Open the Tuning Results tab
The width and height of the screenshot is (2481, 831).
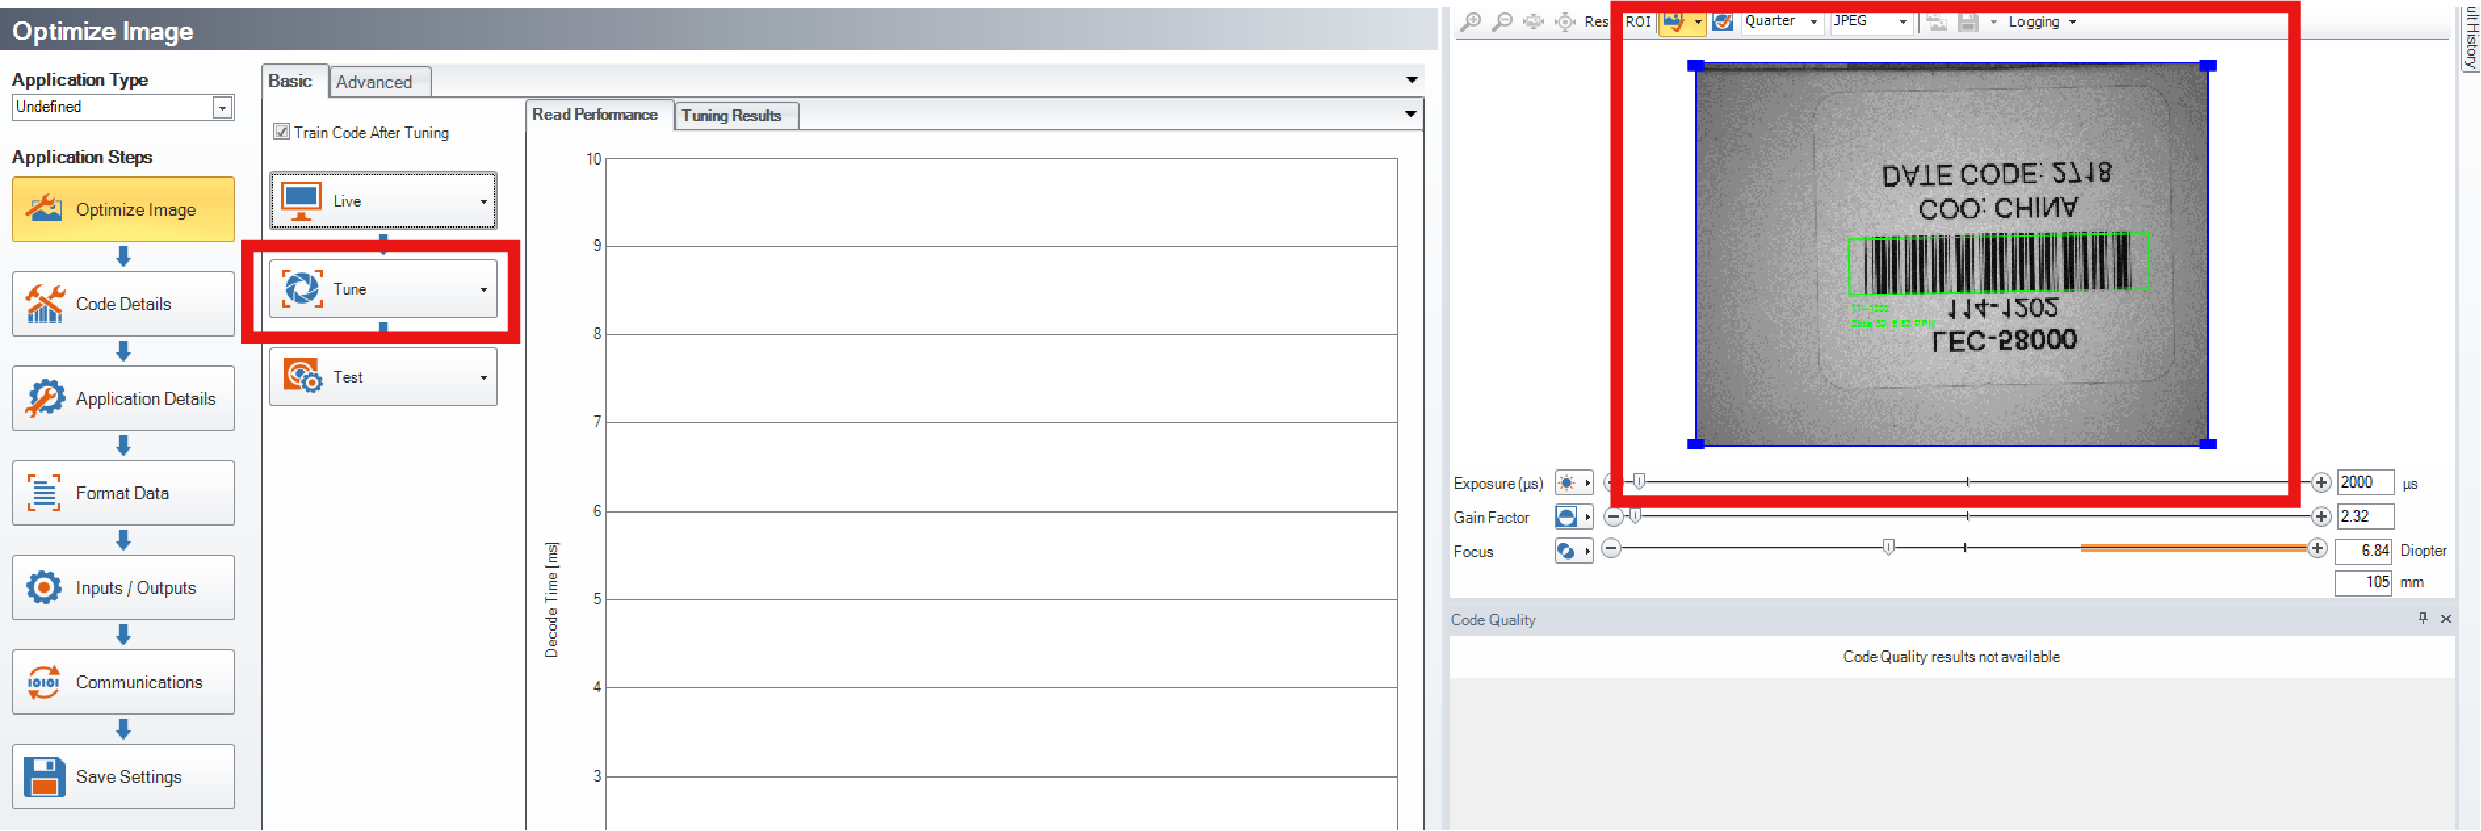(x=731, y=116)
